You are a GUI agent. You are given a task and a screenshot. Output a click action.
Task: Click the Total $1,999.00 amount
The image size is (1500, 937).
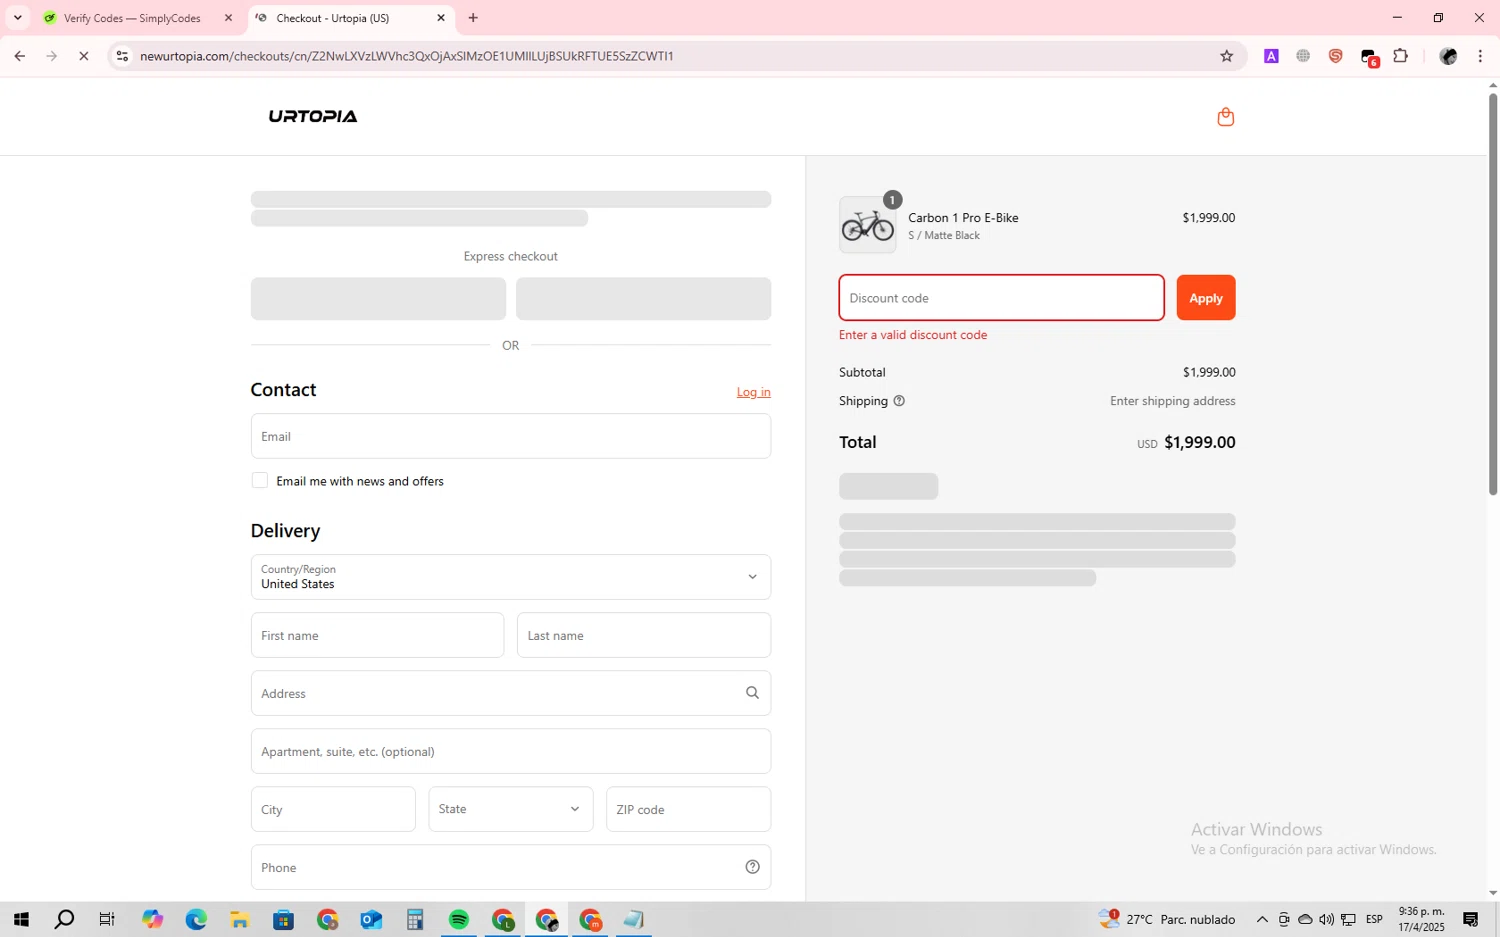tap(1200, 442)
